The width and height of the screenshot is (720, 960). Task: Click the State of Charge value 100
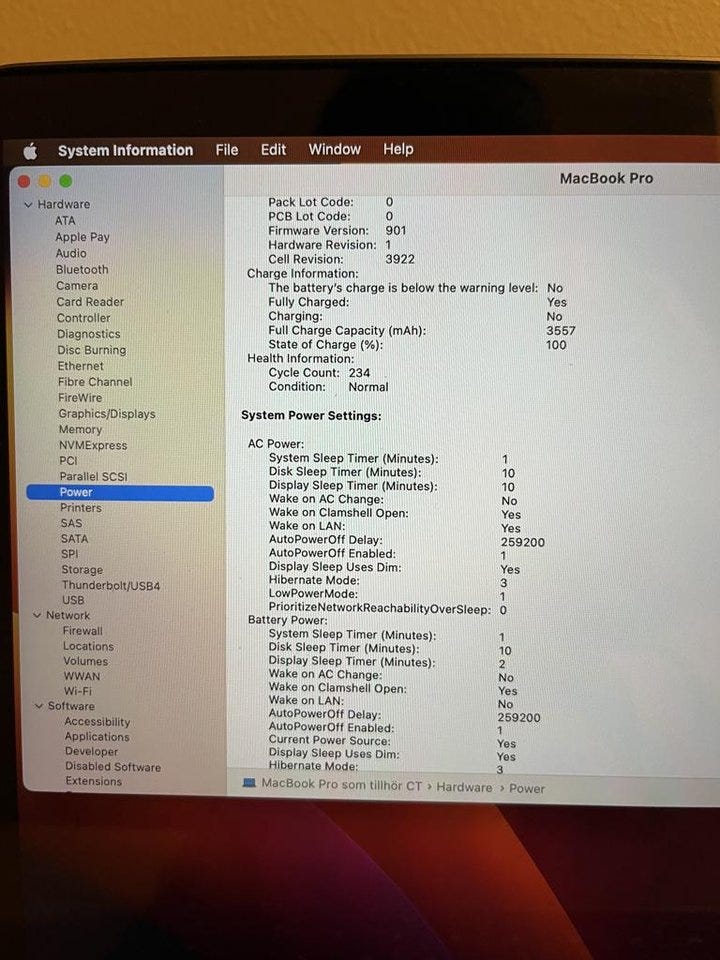coord(556,345)
